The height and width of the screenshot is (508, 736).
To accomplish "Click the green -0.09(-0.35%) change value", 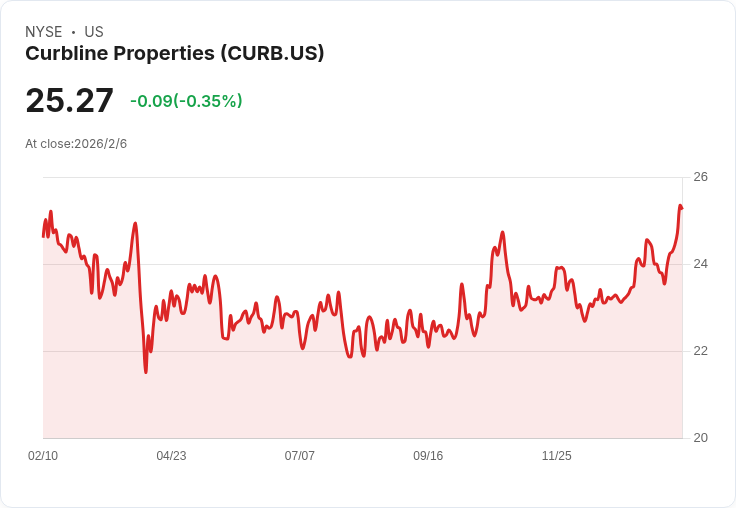I will 186,101.
